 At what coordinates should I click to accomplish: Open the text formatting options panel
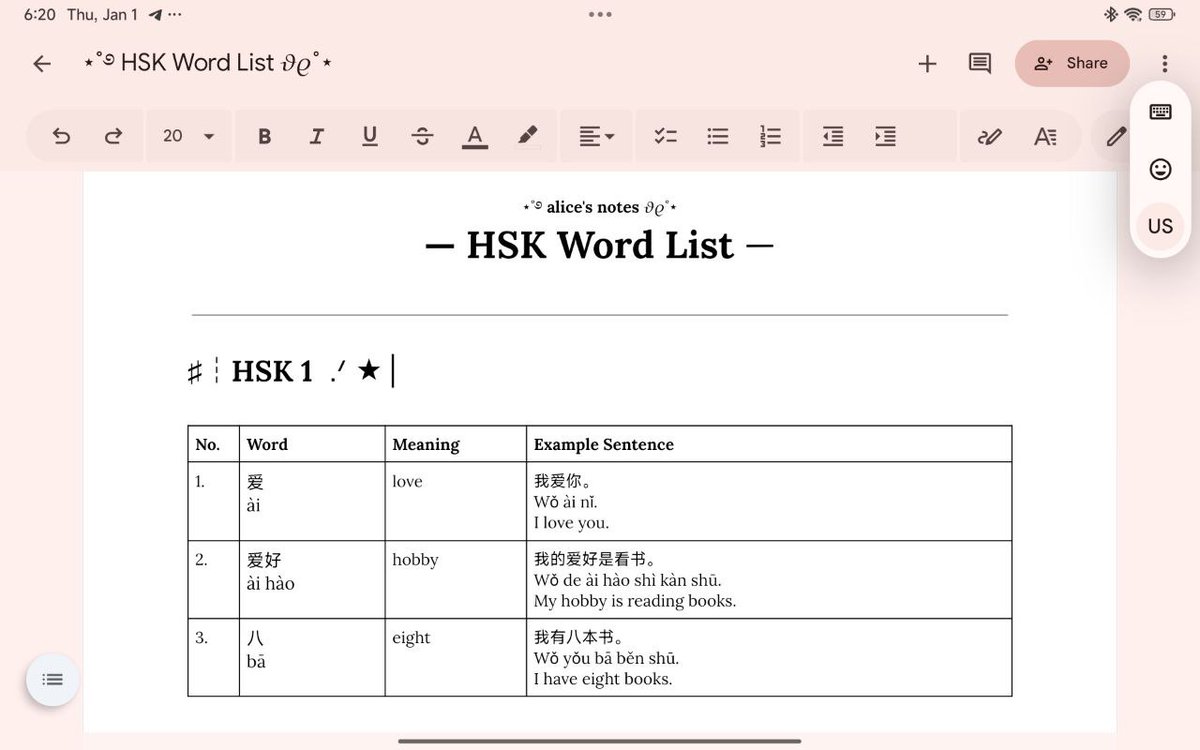(x=1045, y=136)
